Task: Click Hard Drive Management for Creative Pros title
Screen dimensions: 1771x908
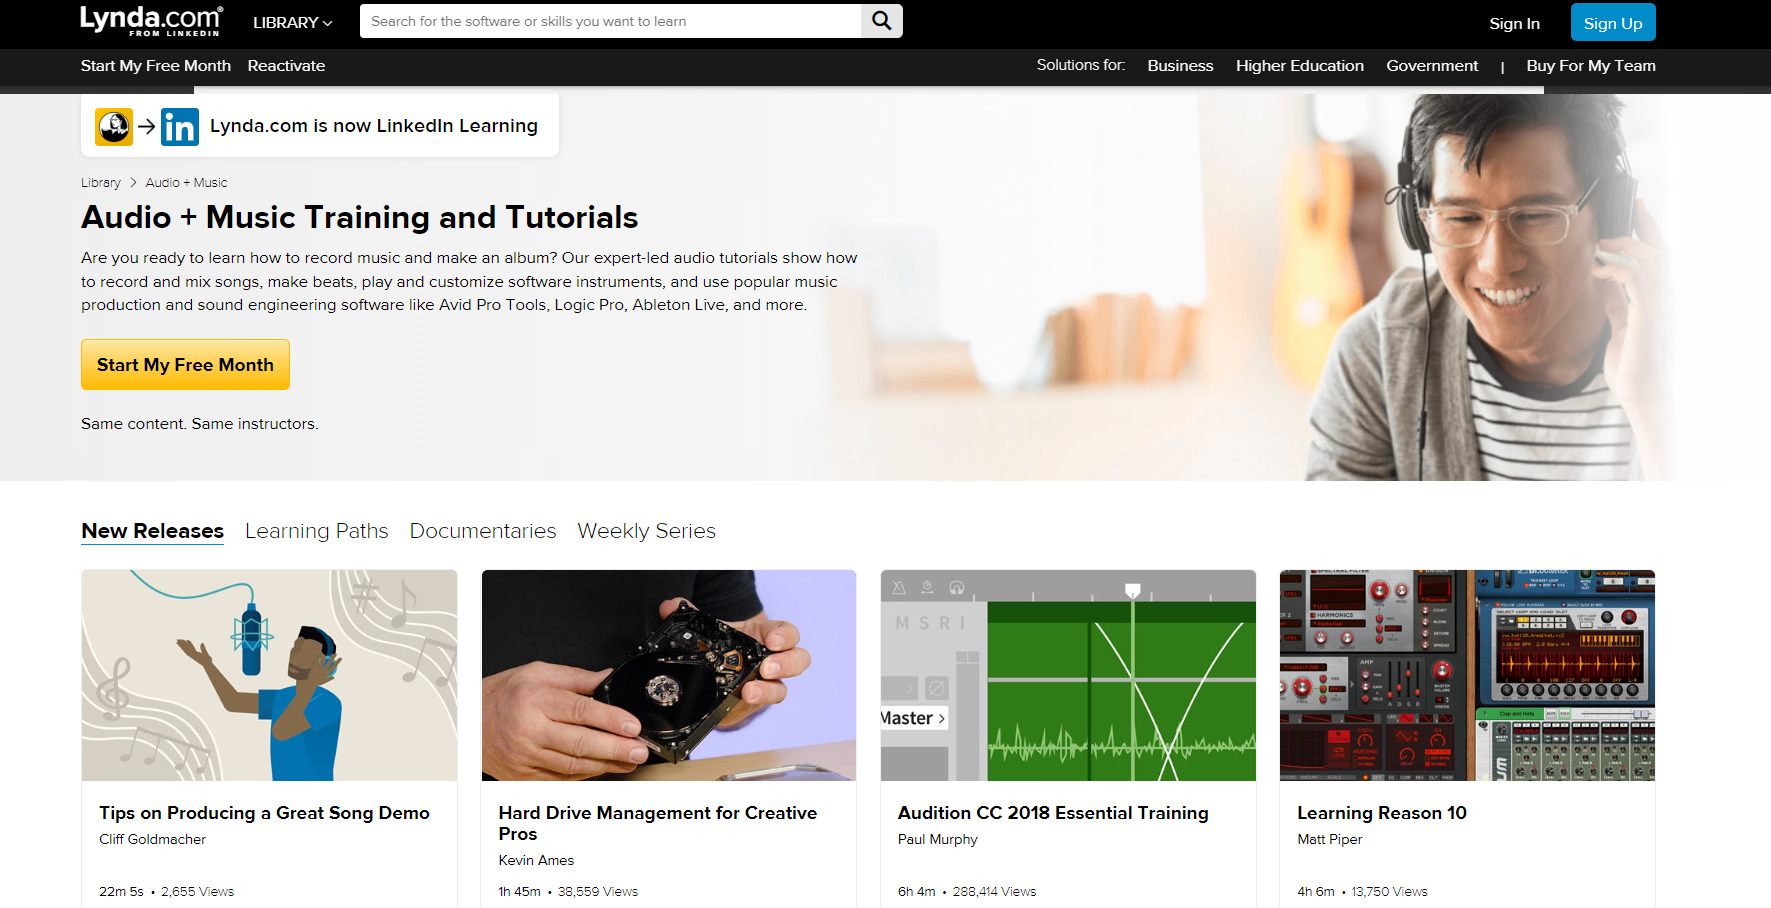Action: (658, 823)
